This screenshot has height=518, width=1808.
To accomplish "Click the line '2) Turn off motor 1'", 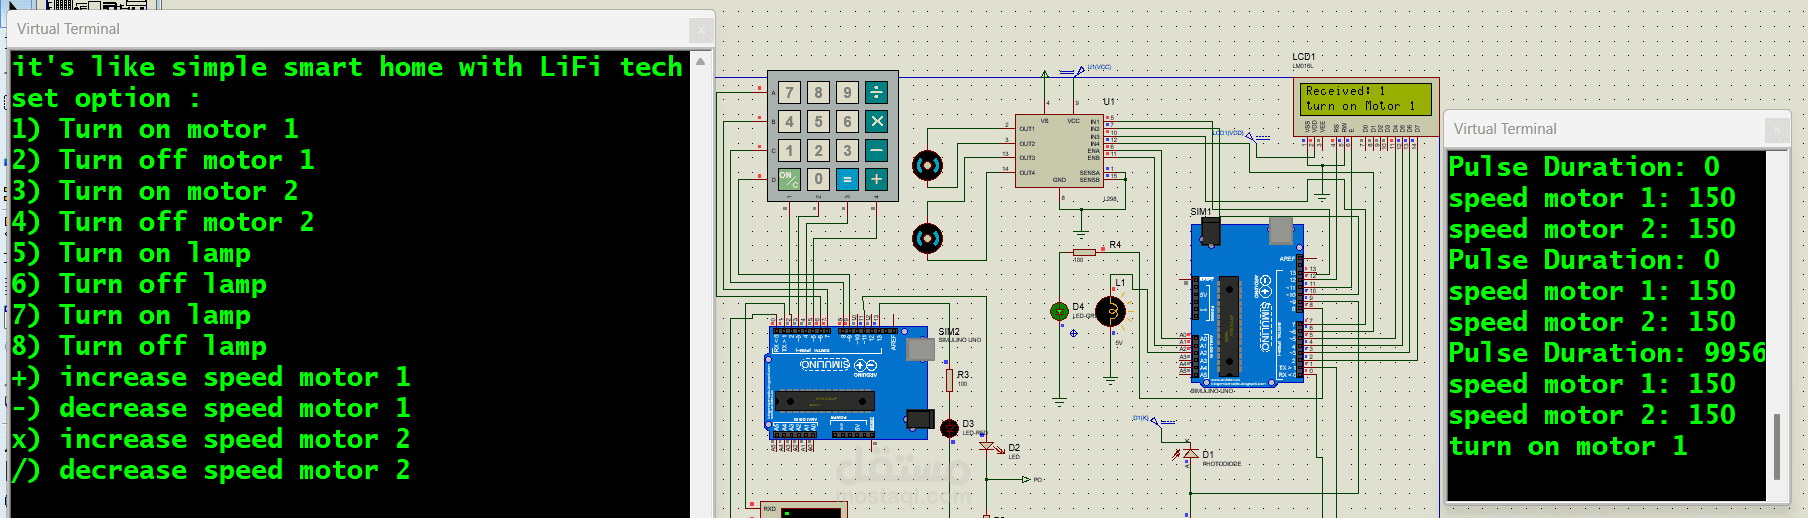I will coord(163,160).
